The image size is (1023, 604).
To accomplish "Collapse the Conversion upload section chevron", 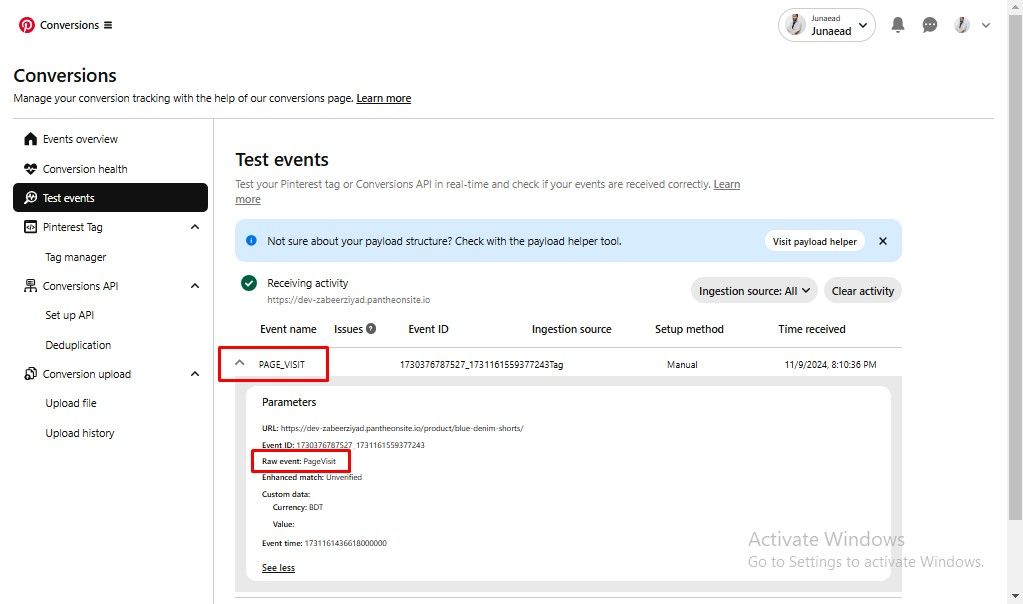I will (194, 374).
